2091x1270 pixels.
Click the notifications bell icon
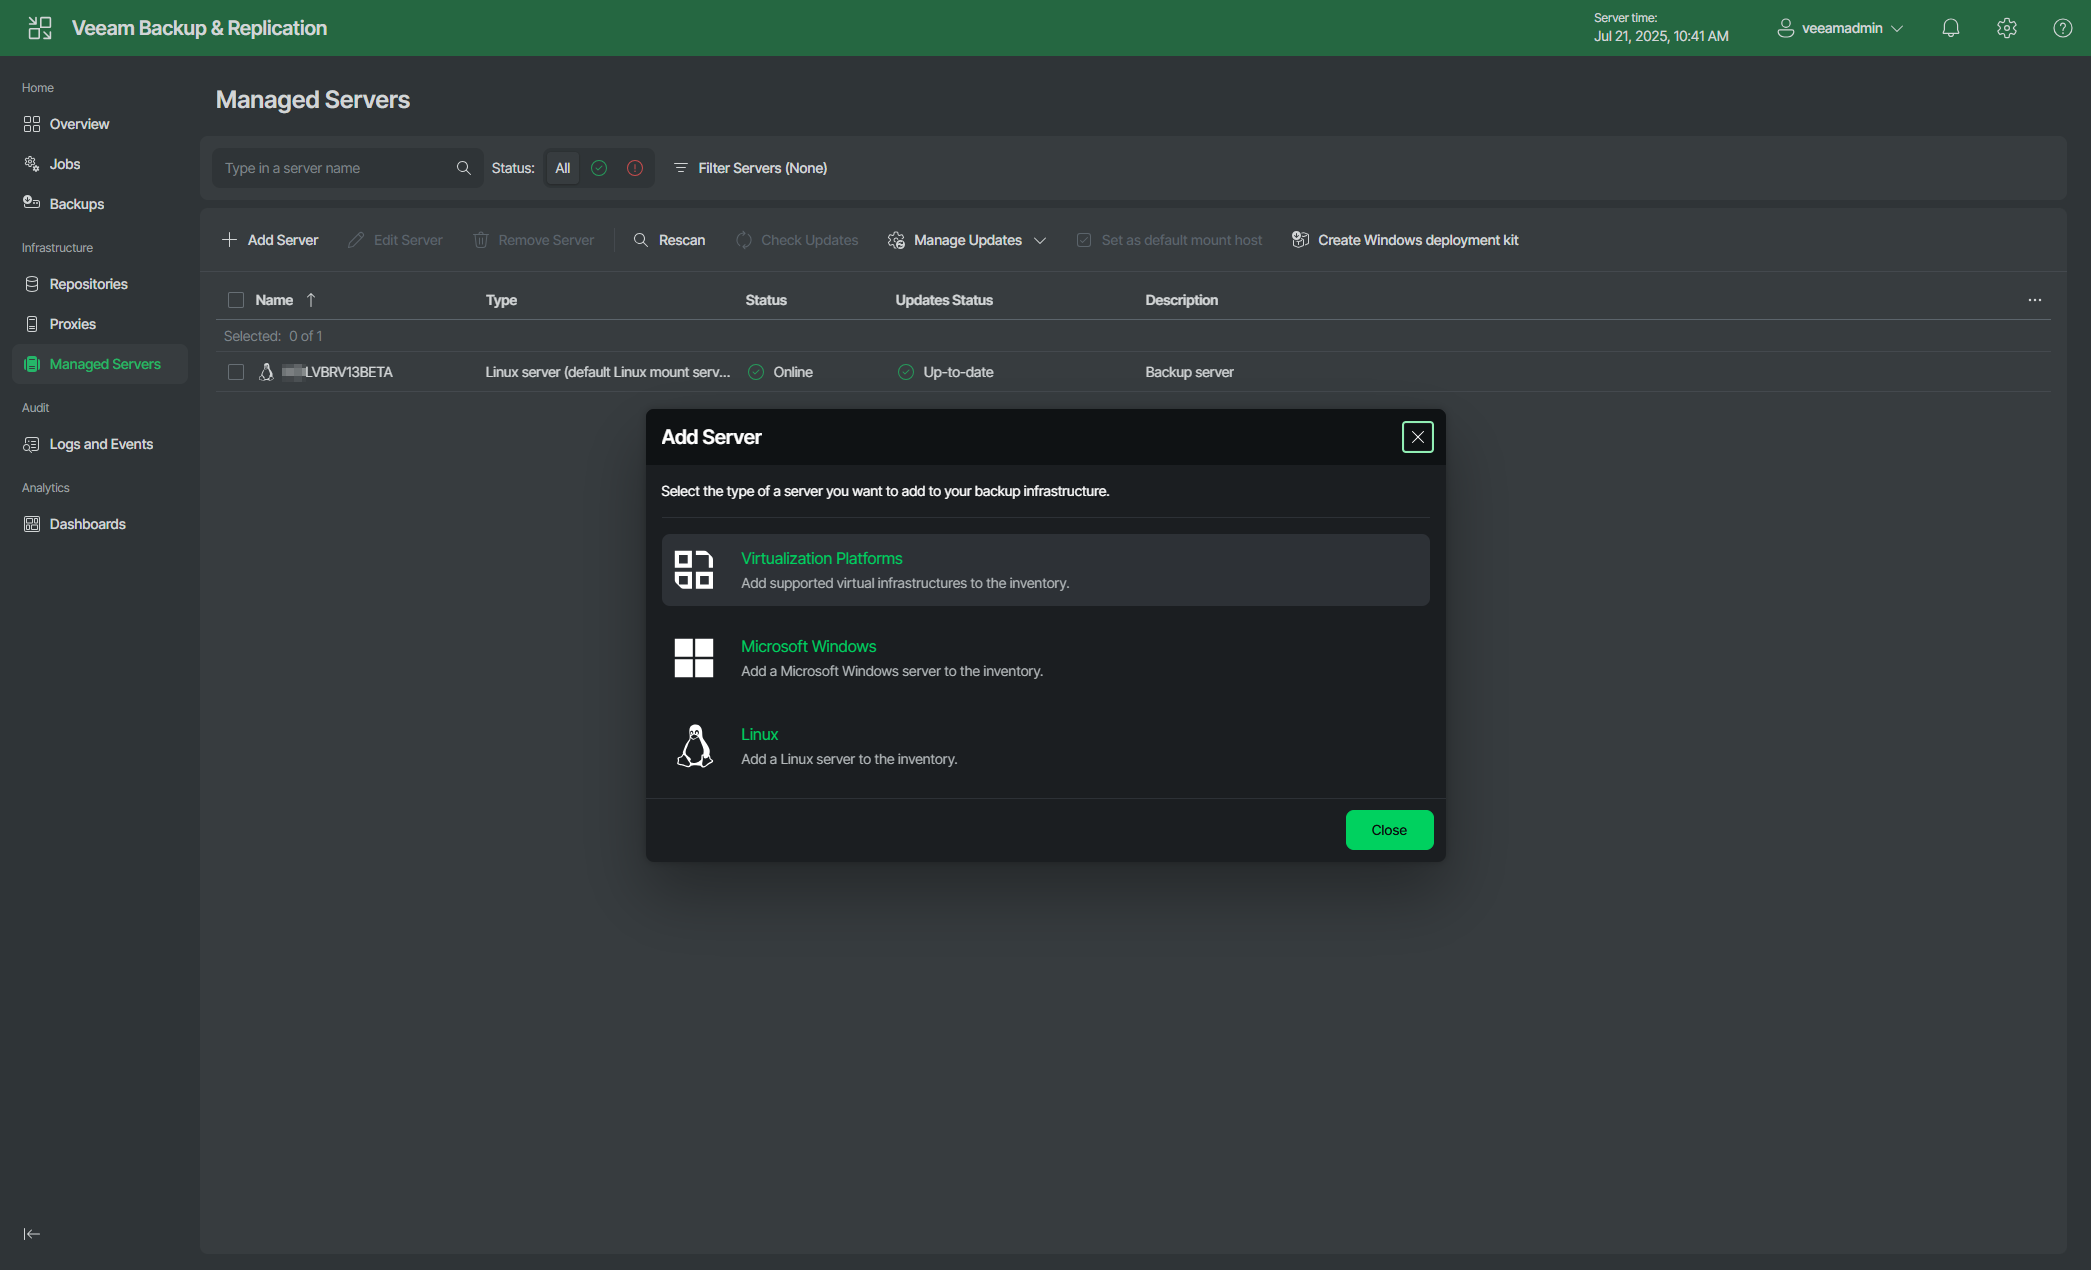pos(1950,28)
